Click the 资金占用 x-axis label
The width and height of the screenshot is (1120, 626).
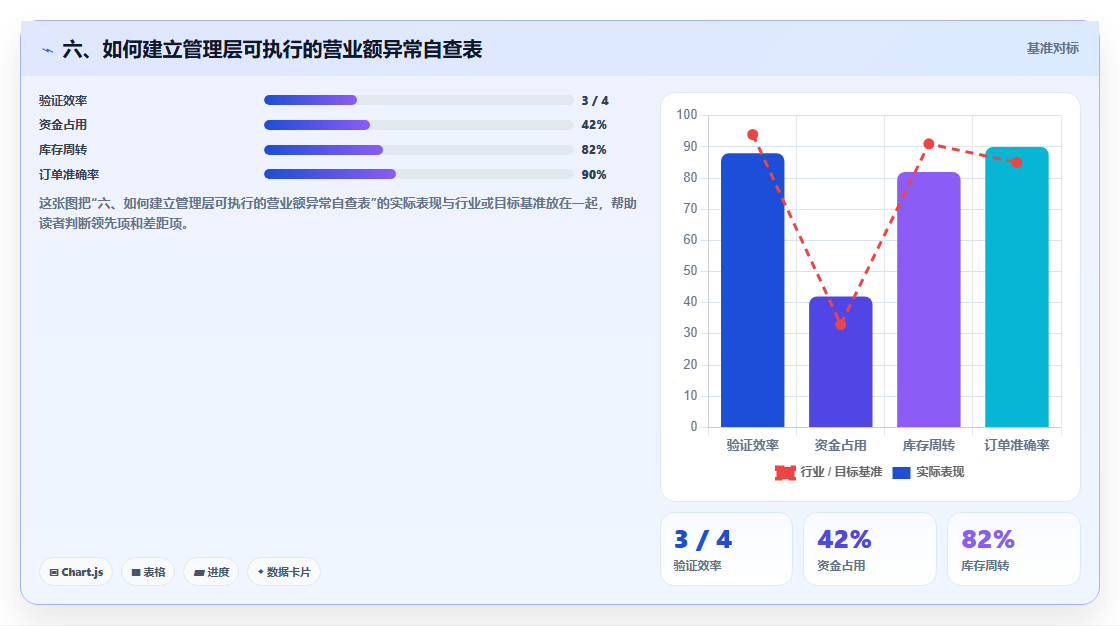[x=841, y=445]
